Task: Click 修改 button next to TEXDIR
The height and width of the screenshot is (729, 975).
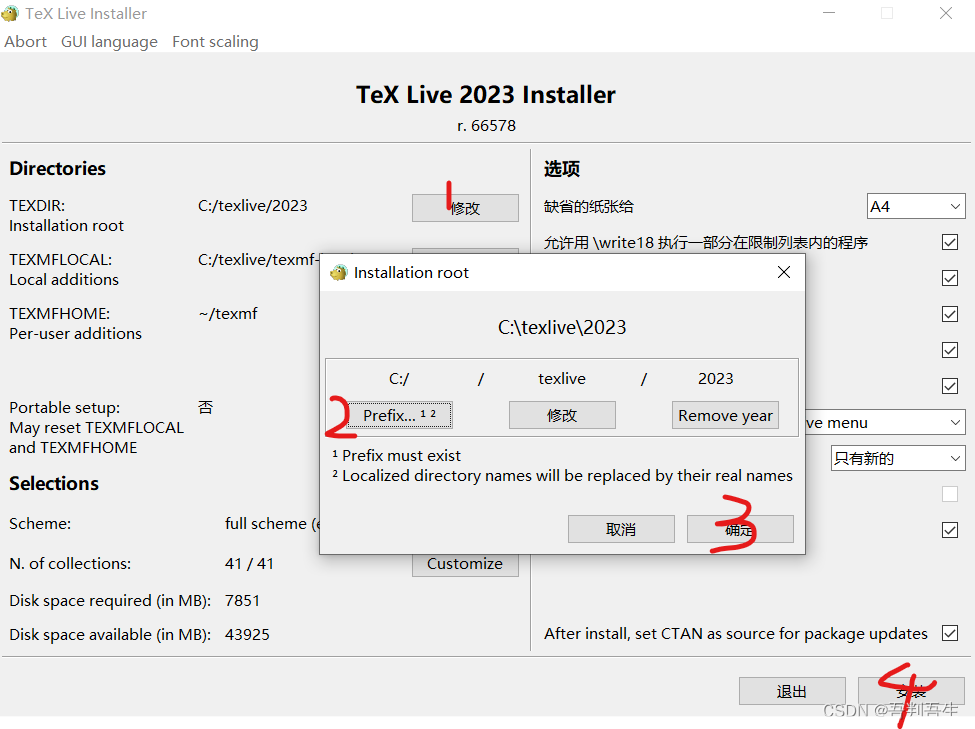Action: point(465,208)
